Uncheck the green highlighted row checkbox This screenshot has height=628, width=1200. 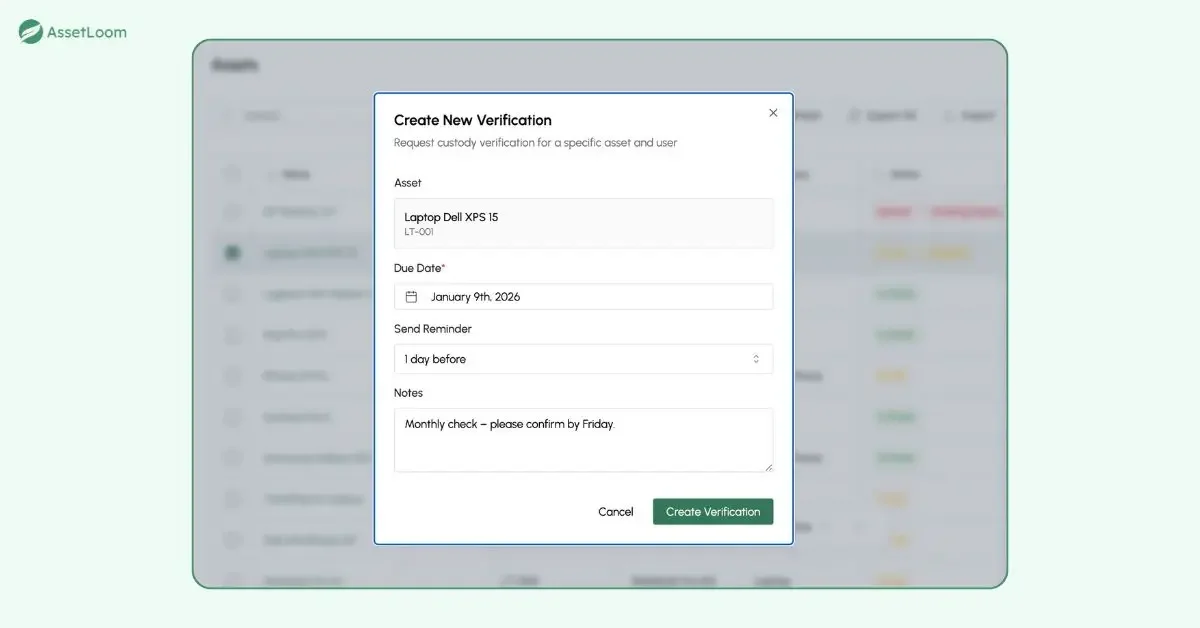232,253
